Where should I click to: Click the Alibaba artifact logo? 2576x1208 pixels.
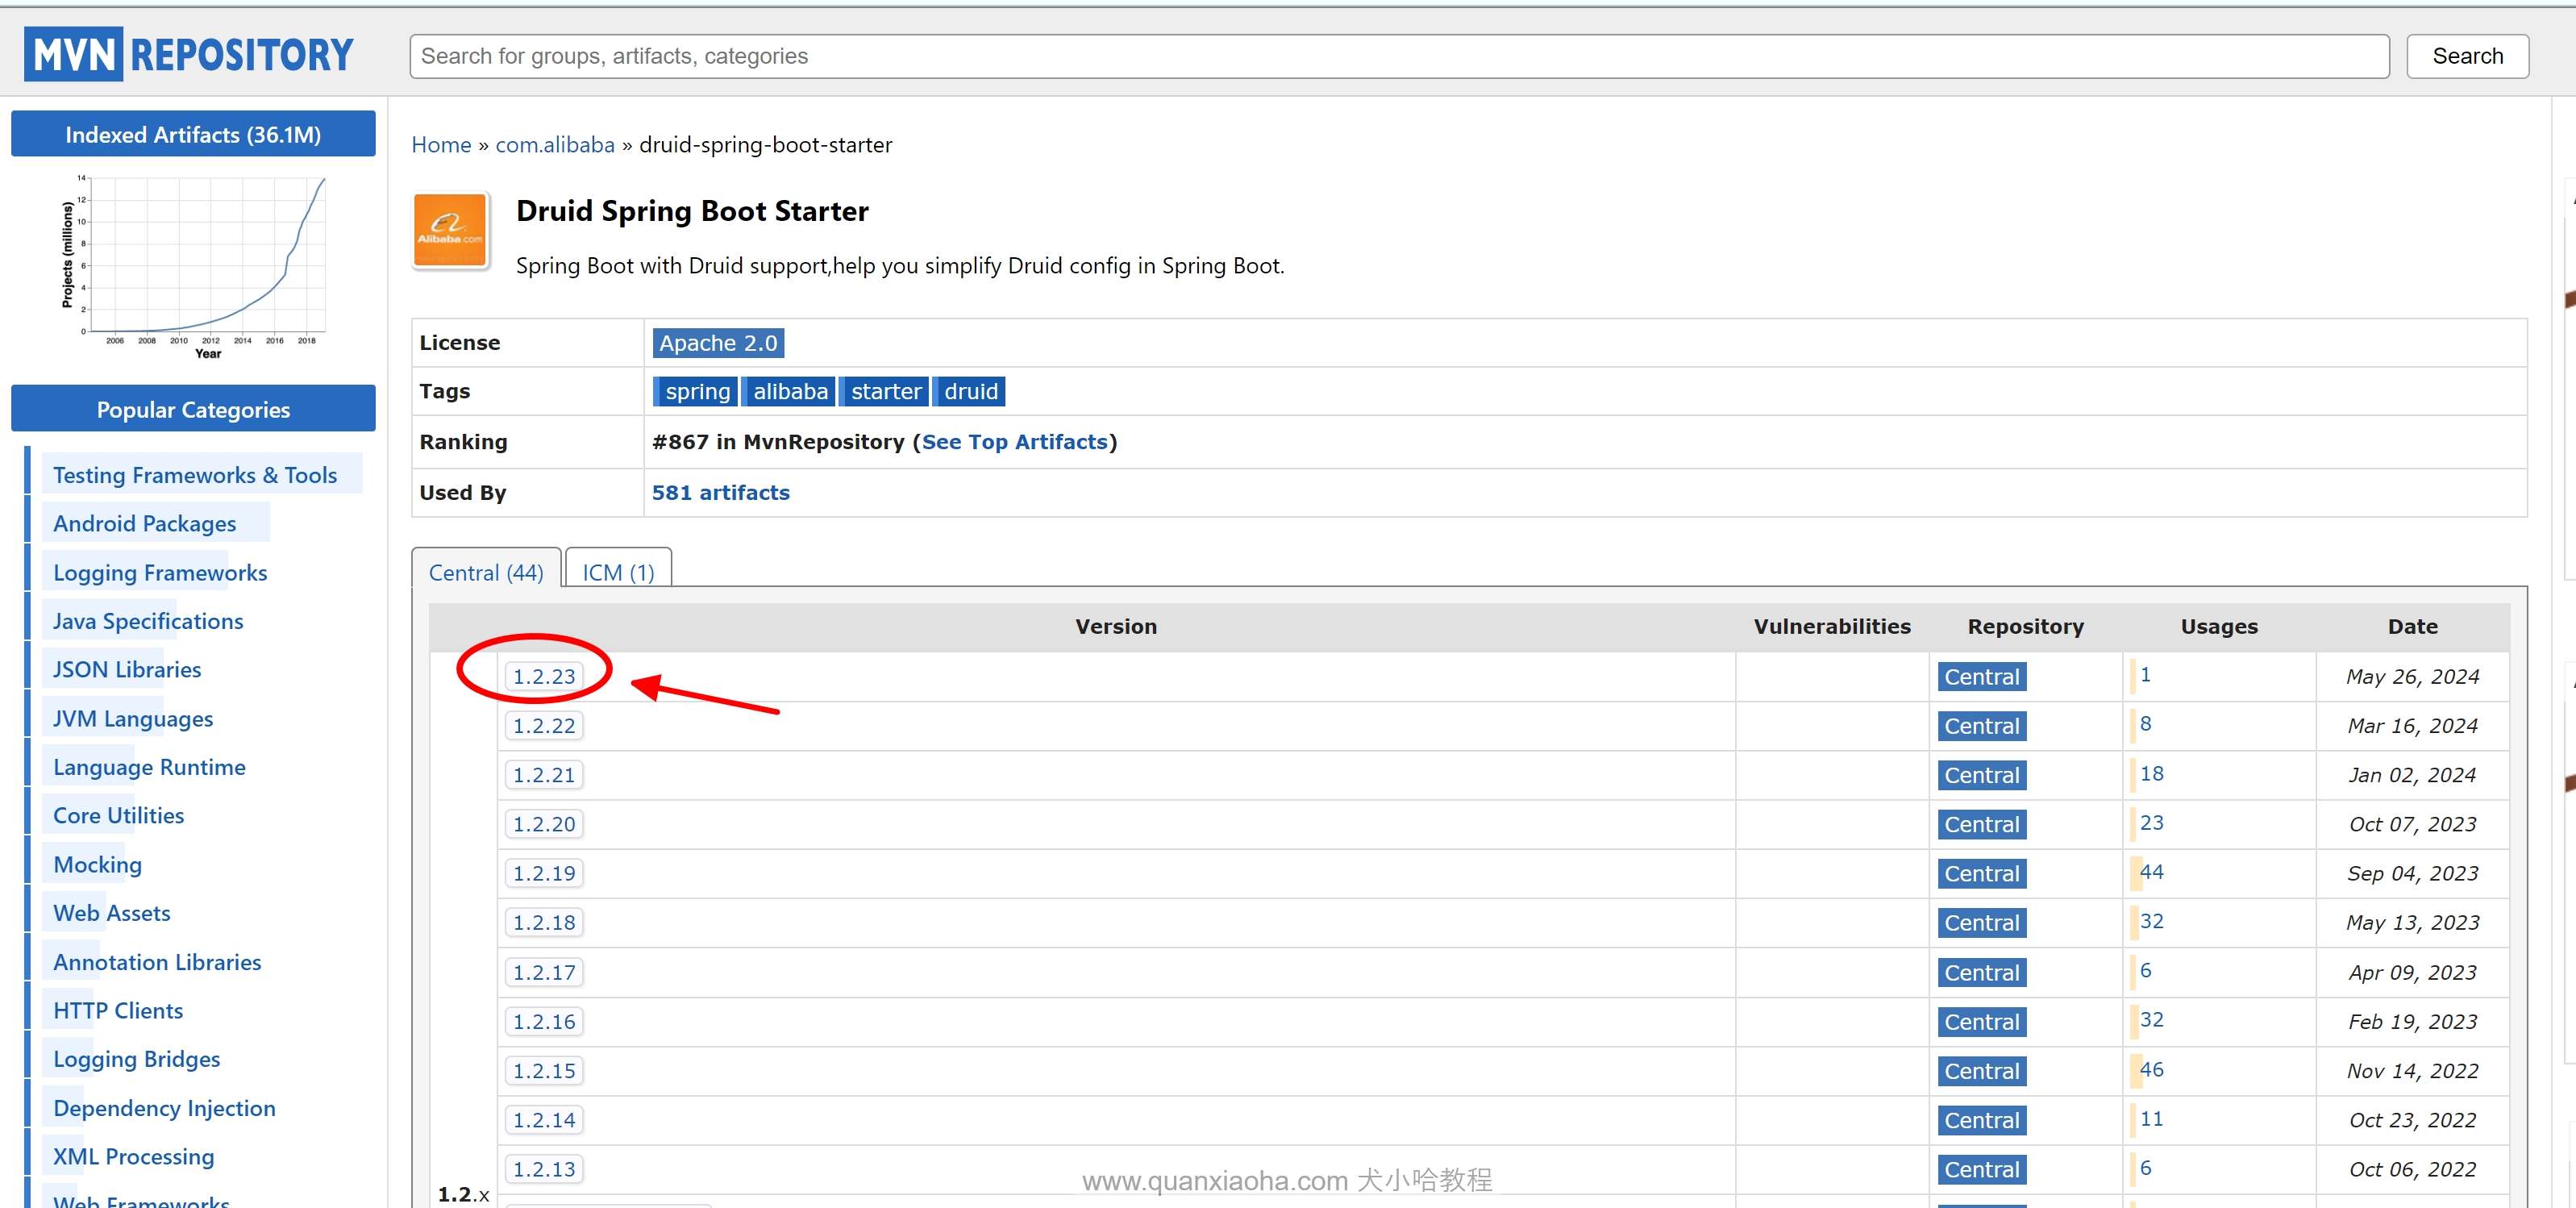450,231
